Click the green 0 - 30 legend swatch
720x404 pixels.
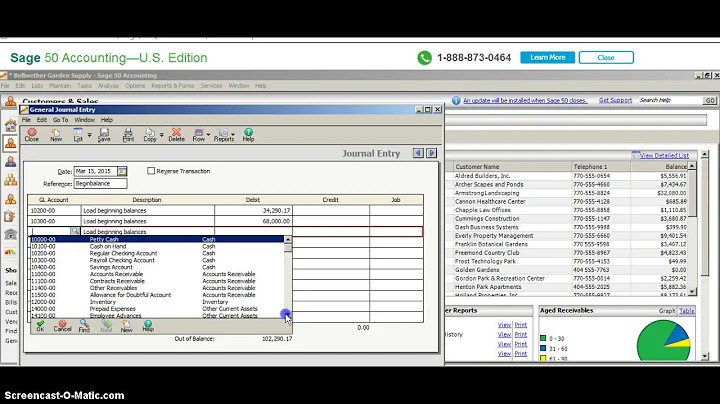[543, 338]
